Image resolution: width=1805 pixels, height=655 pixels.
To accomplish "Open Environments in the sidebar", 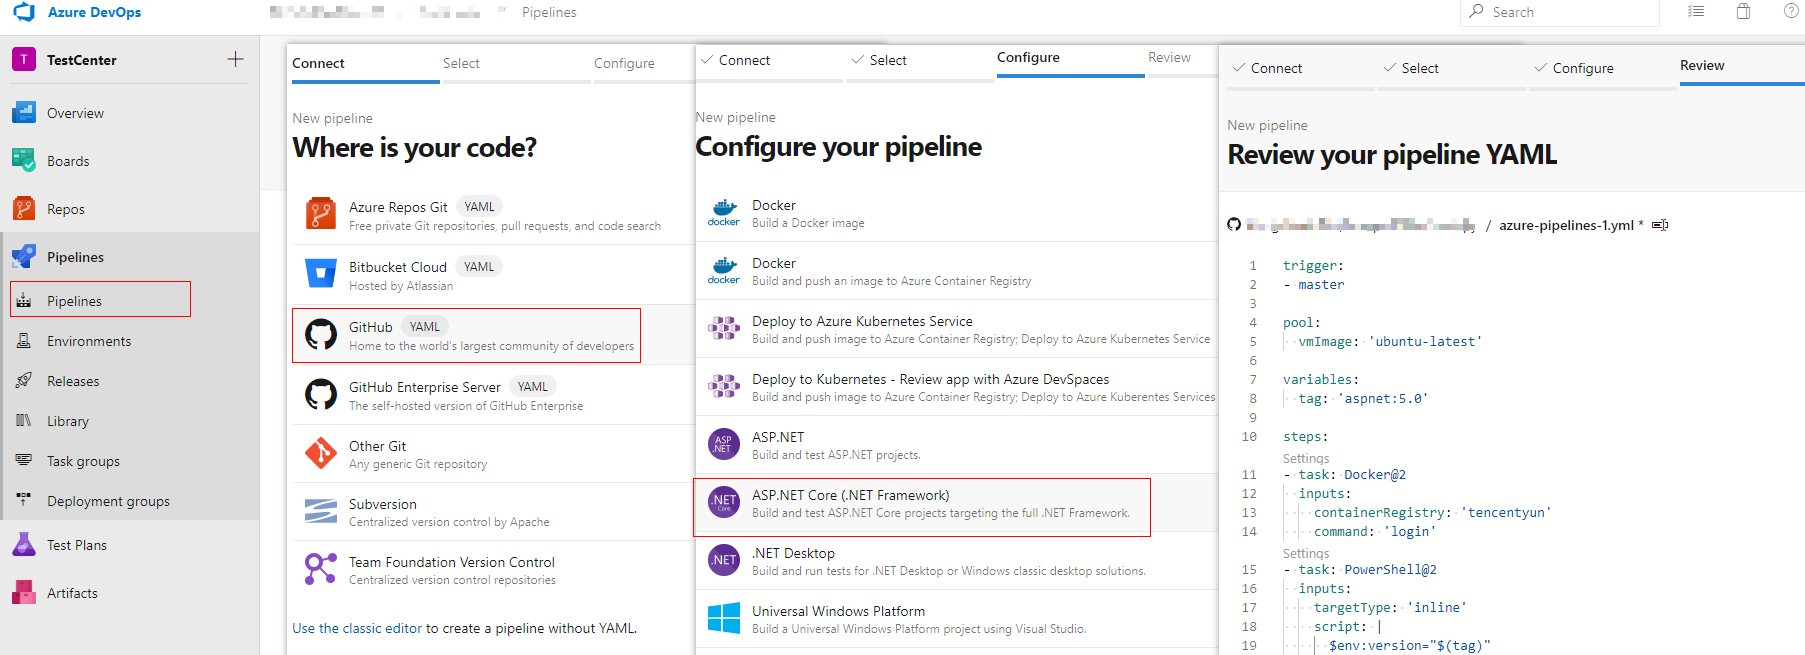I will pos(89,341).
